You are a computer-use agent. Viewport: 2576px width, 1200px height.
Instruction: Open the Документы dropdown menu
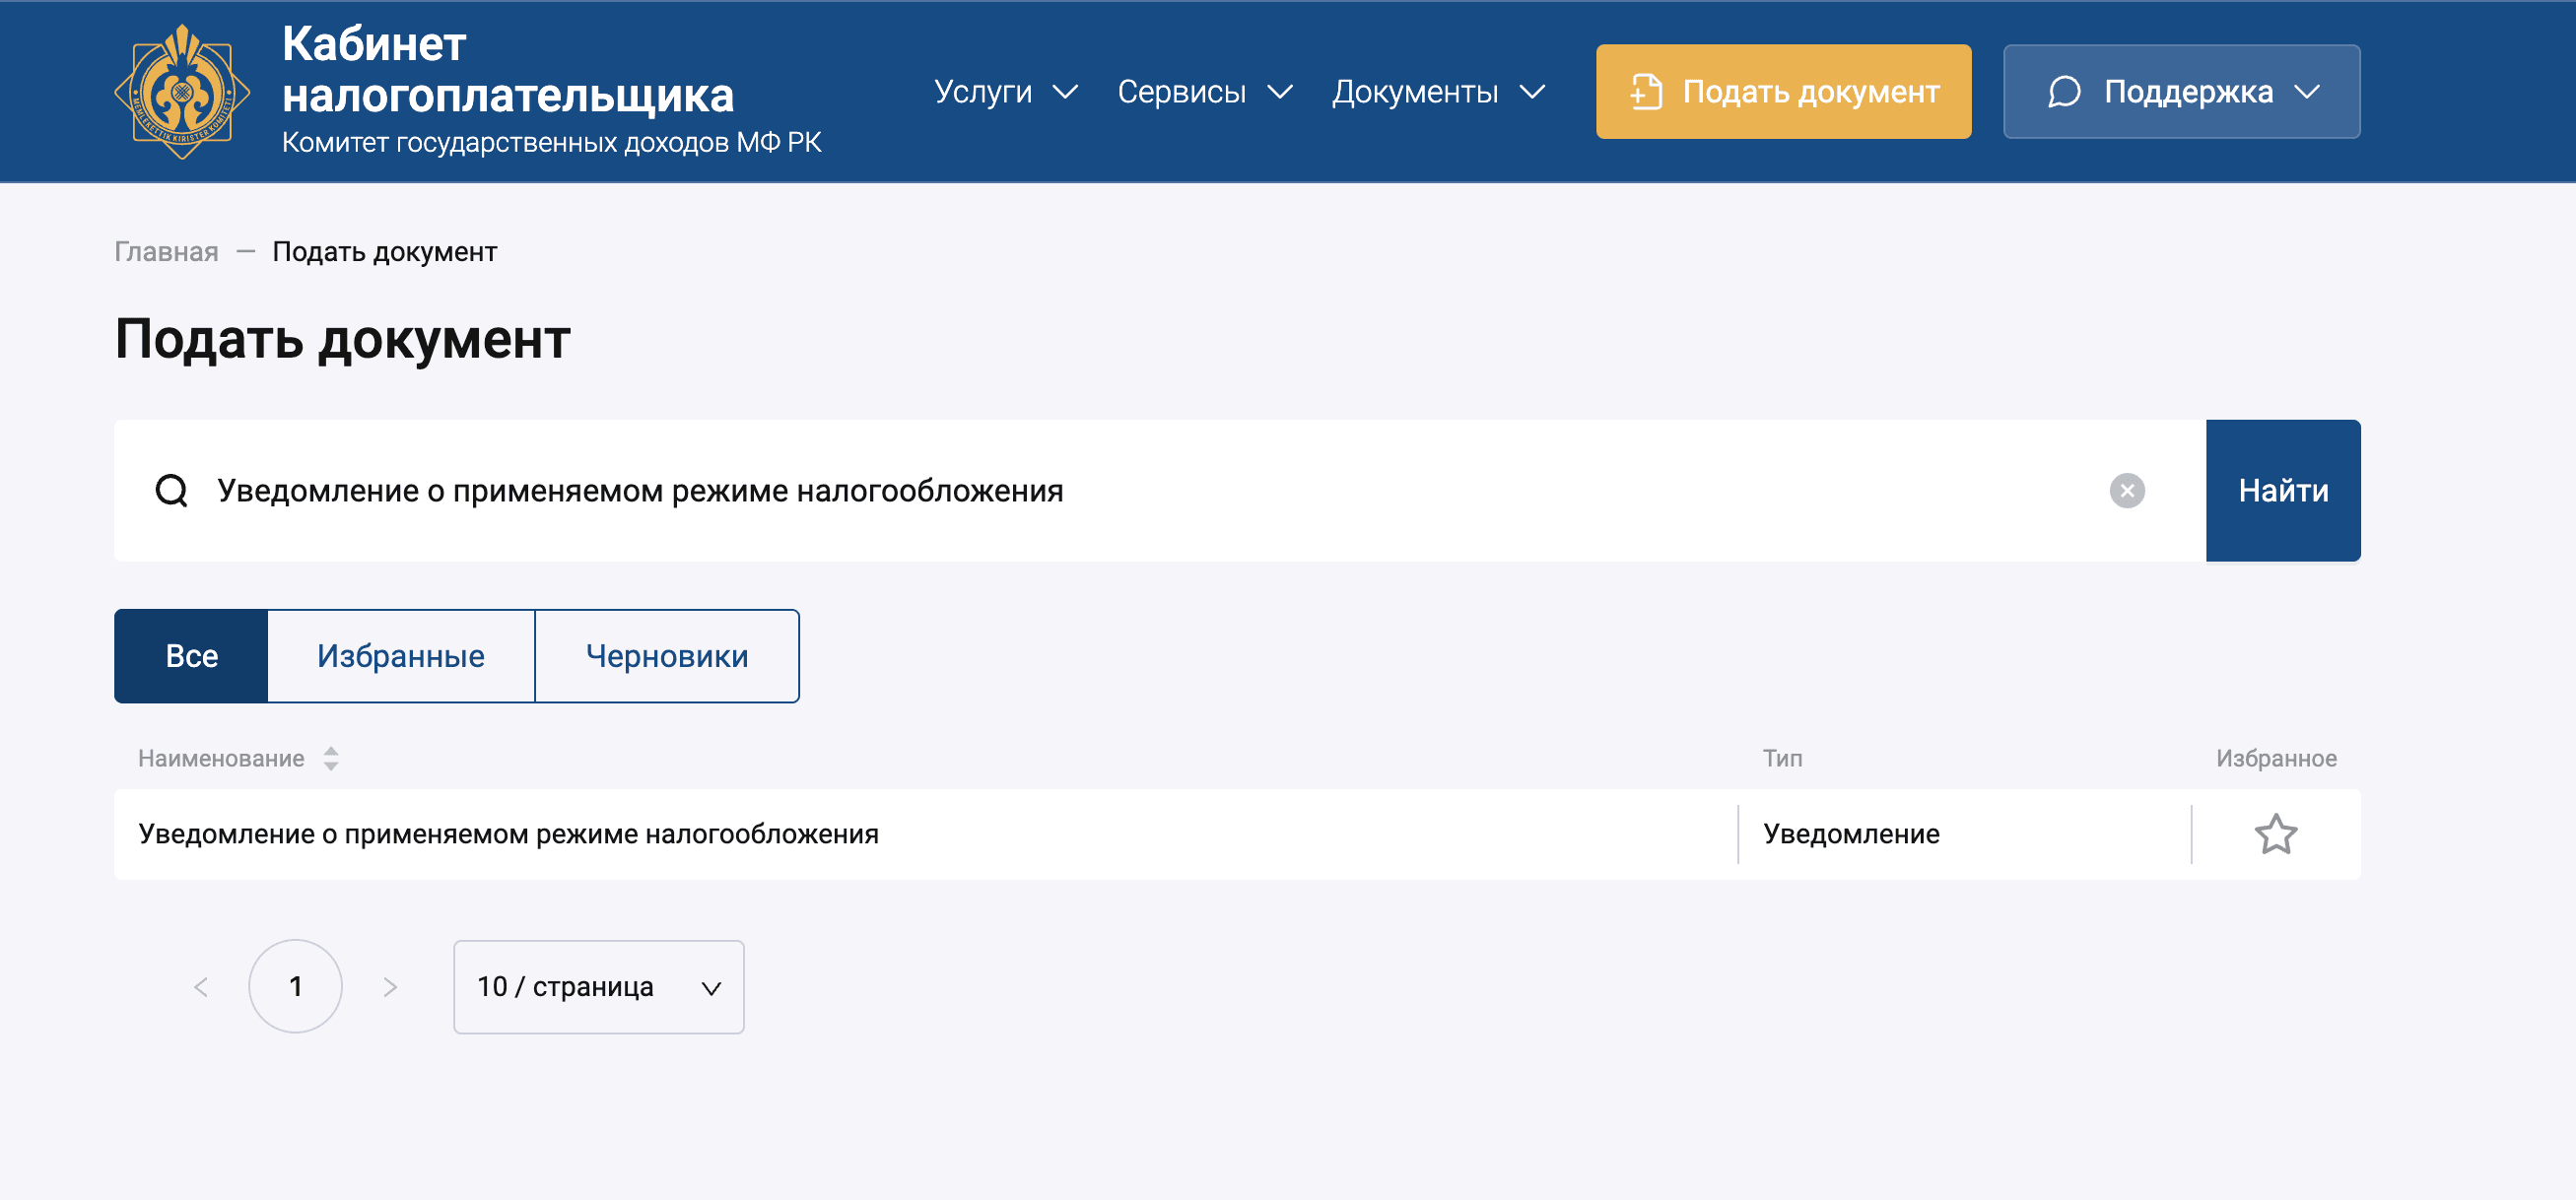coord(1438,92)
